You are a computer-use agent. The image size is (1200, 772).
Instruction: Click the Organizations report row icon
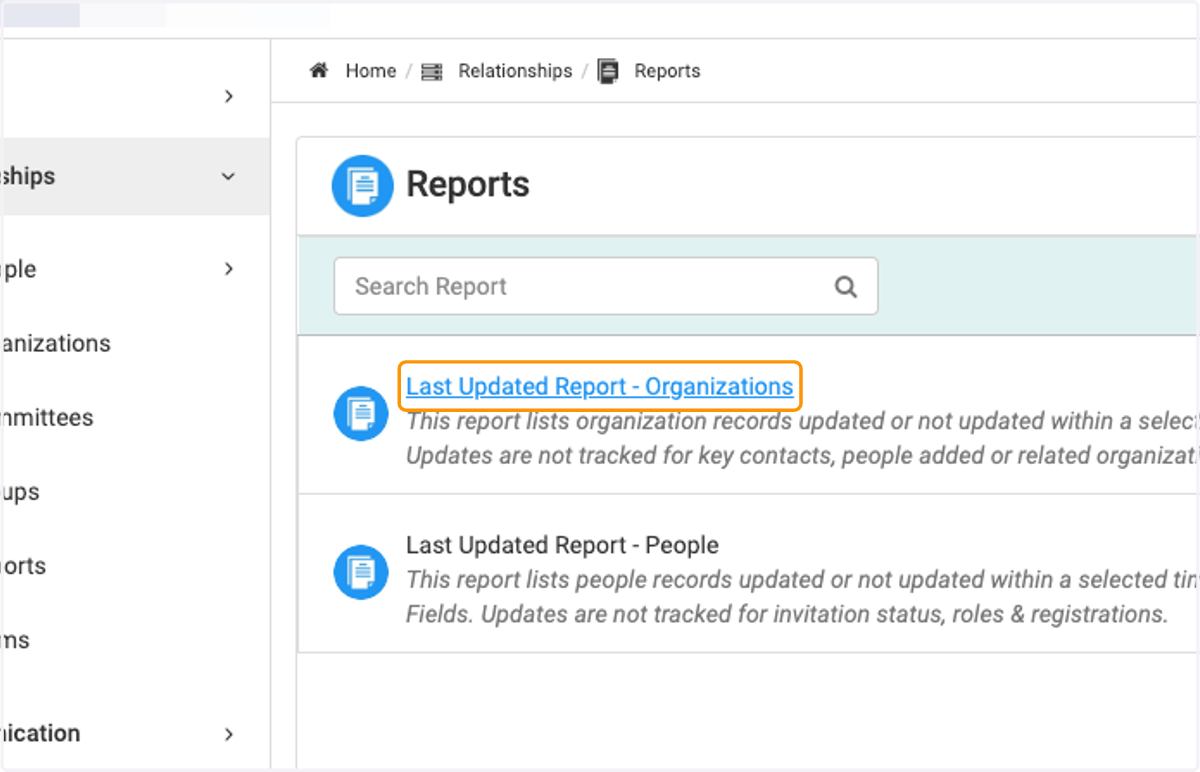click(x=360, y=413)
